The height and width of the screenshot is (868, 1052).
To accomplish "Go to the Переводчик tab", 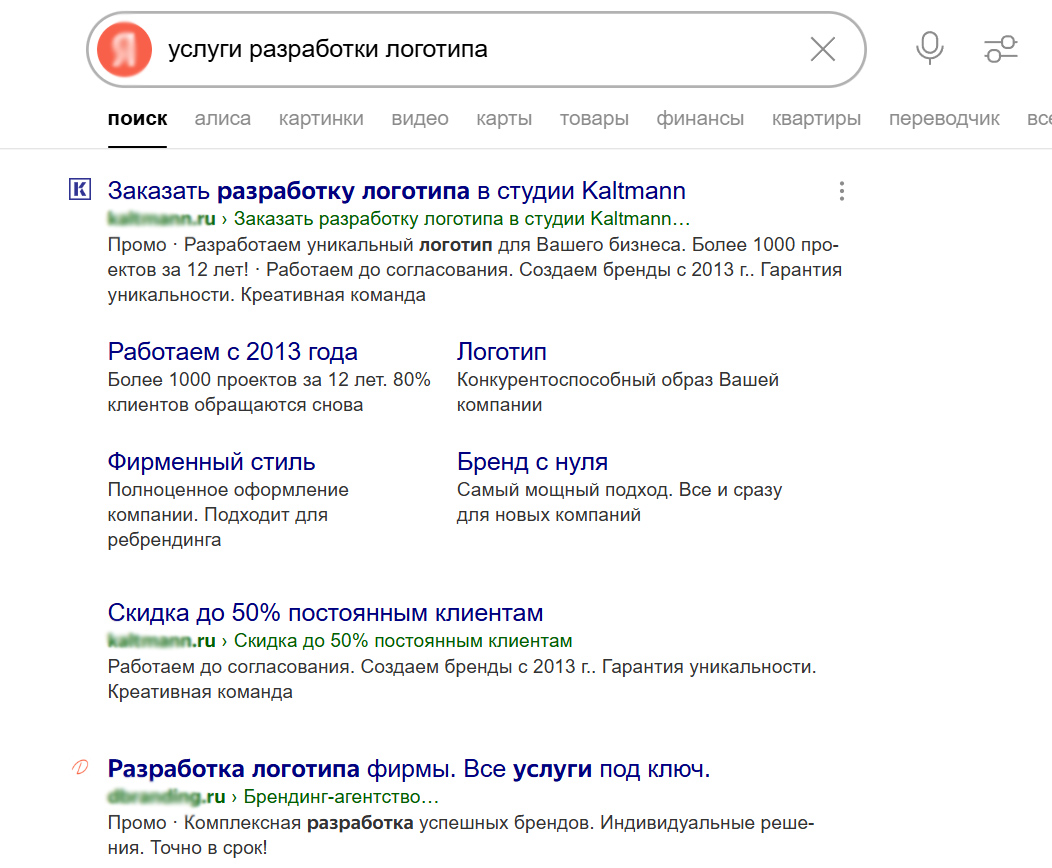I will (944, 119).
